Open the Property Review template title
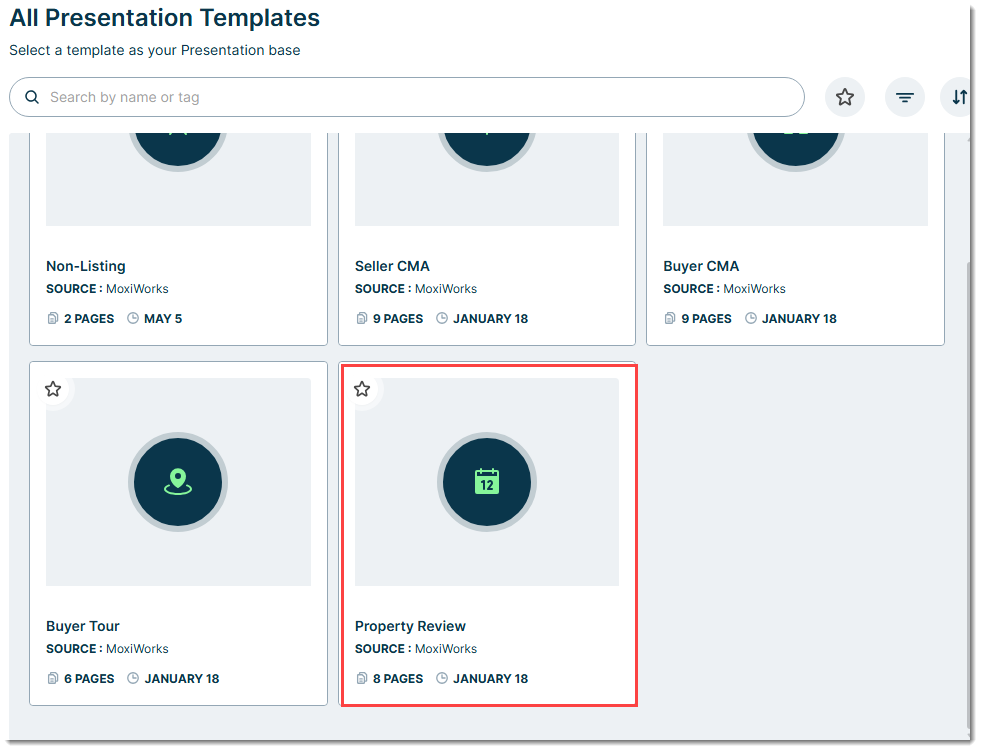This screenshot has width=981, height=751. (410, 626)
